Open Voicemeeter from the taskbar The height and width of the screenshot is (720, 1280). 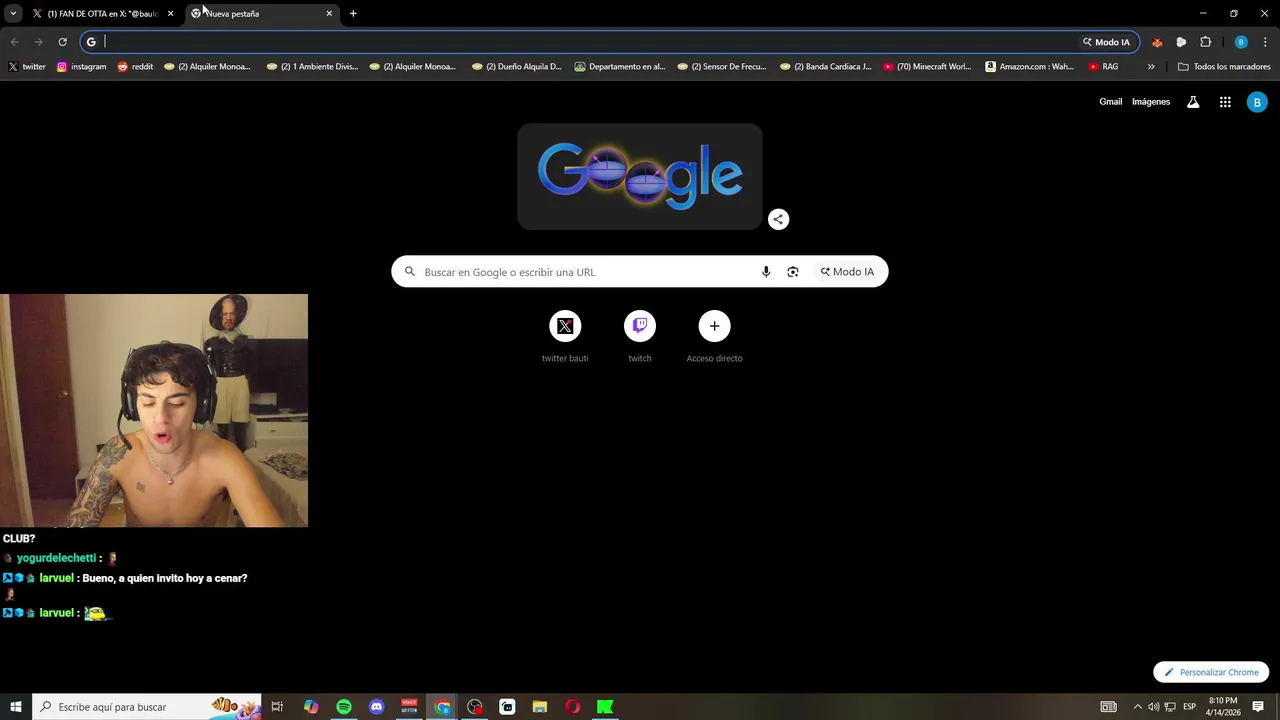pyautogui.click(x=409, y=707)
